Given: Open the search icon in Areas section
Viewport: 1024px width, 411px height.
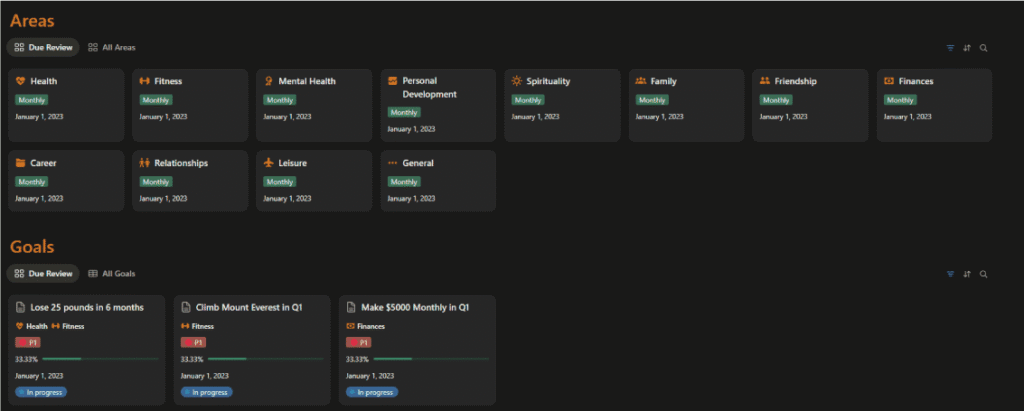Looking at the screenshot, I should pos(984,48).
